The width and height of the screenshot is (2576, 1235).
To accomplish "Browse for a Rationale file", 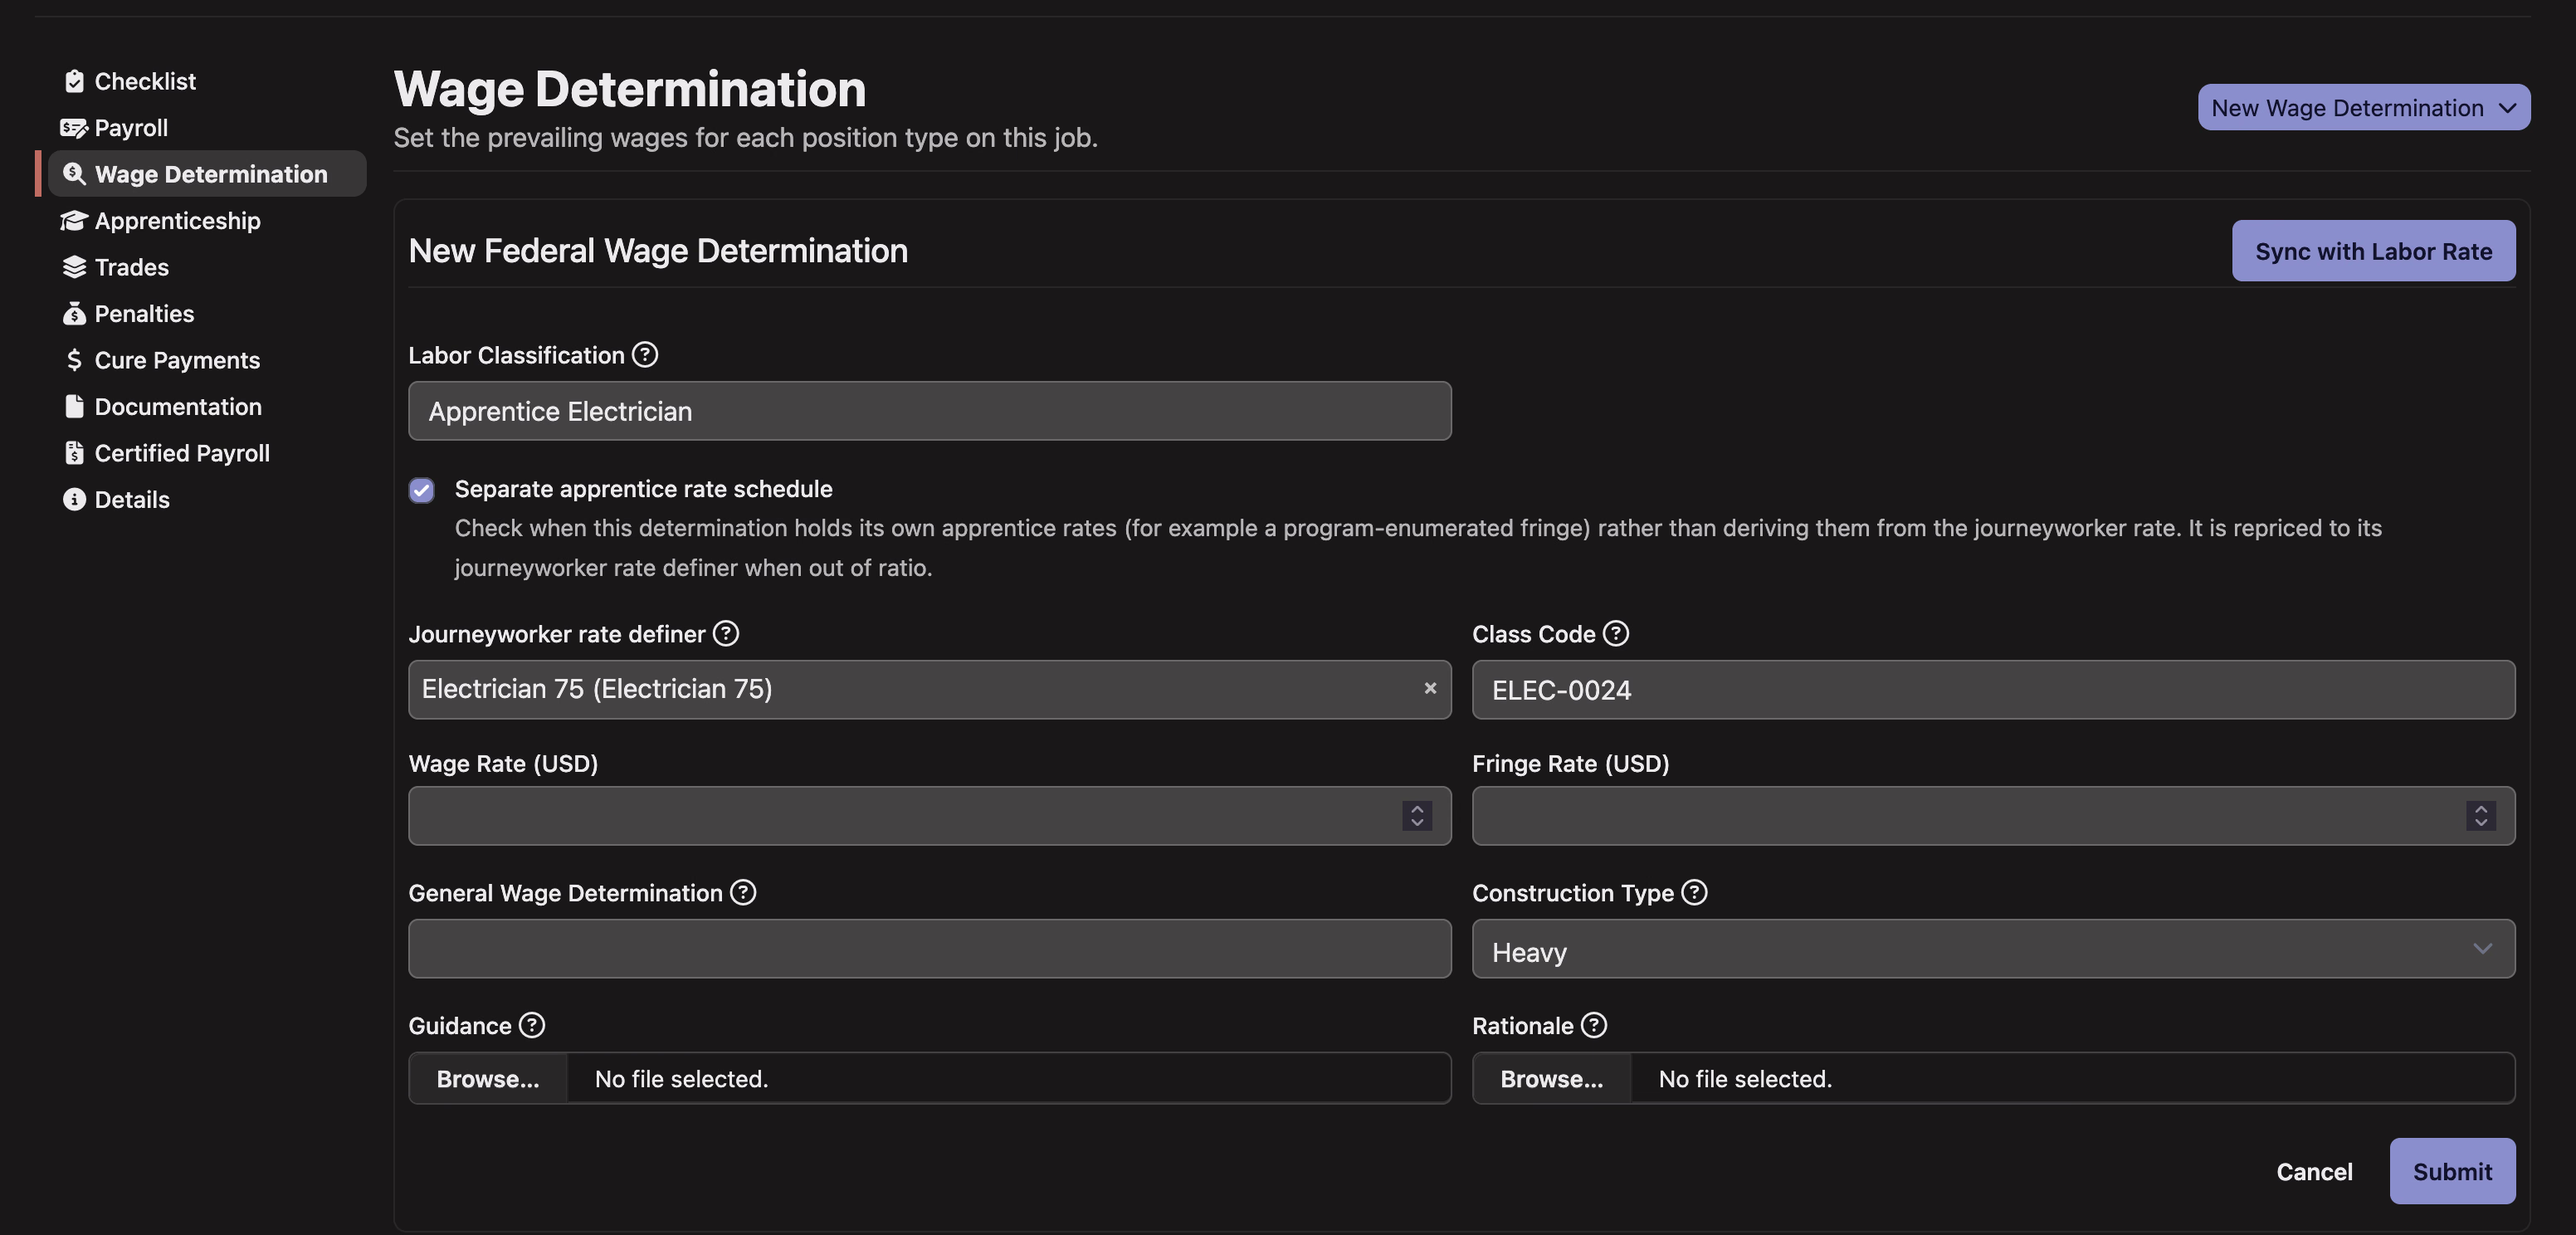I will pos(1552,1079).
